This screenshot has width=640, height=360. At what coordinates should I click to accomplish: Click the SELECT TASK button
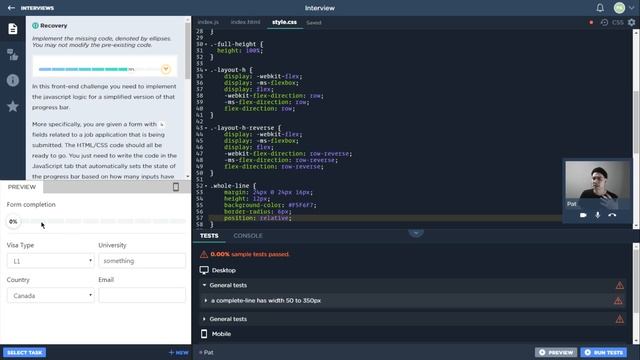tap(24, 353)
